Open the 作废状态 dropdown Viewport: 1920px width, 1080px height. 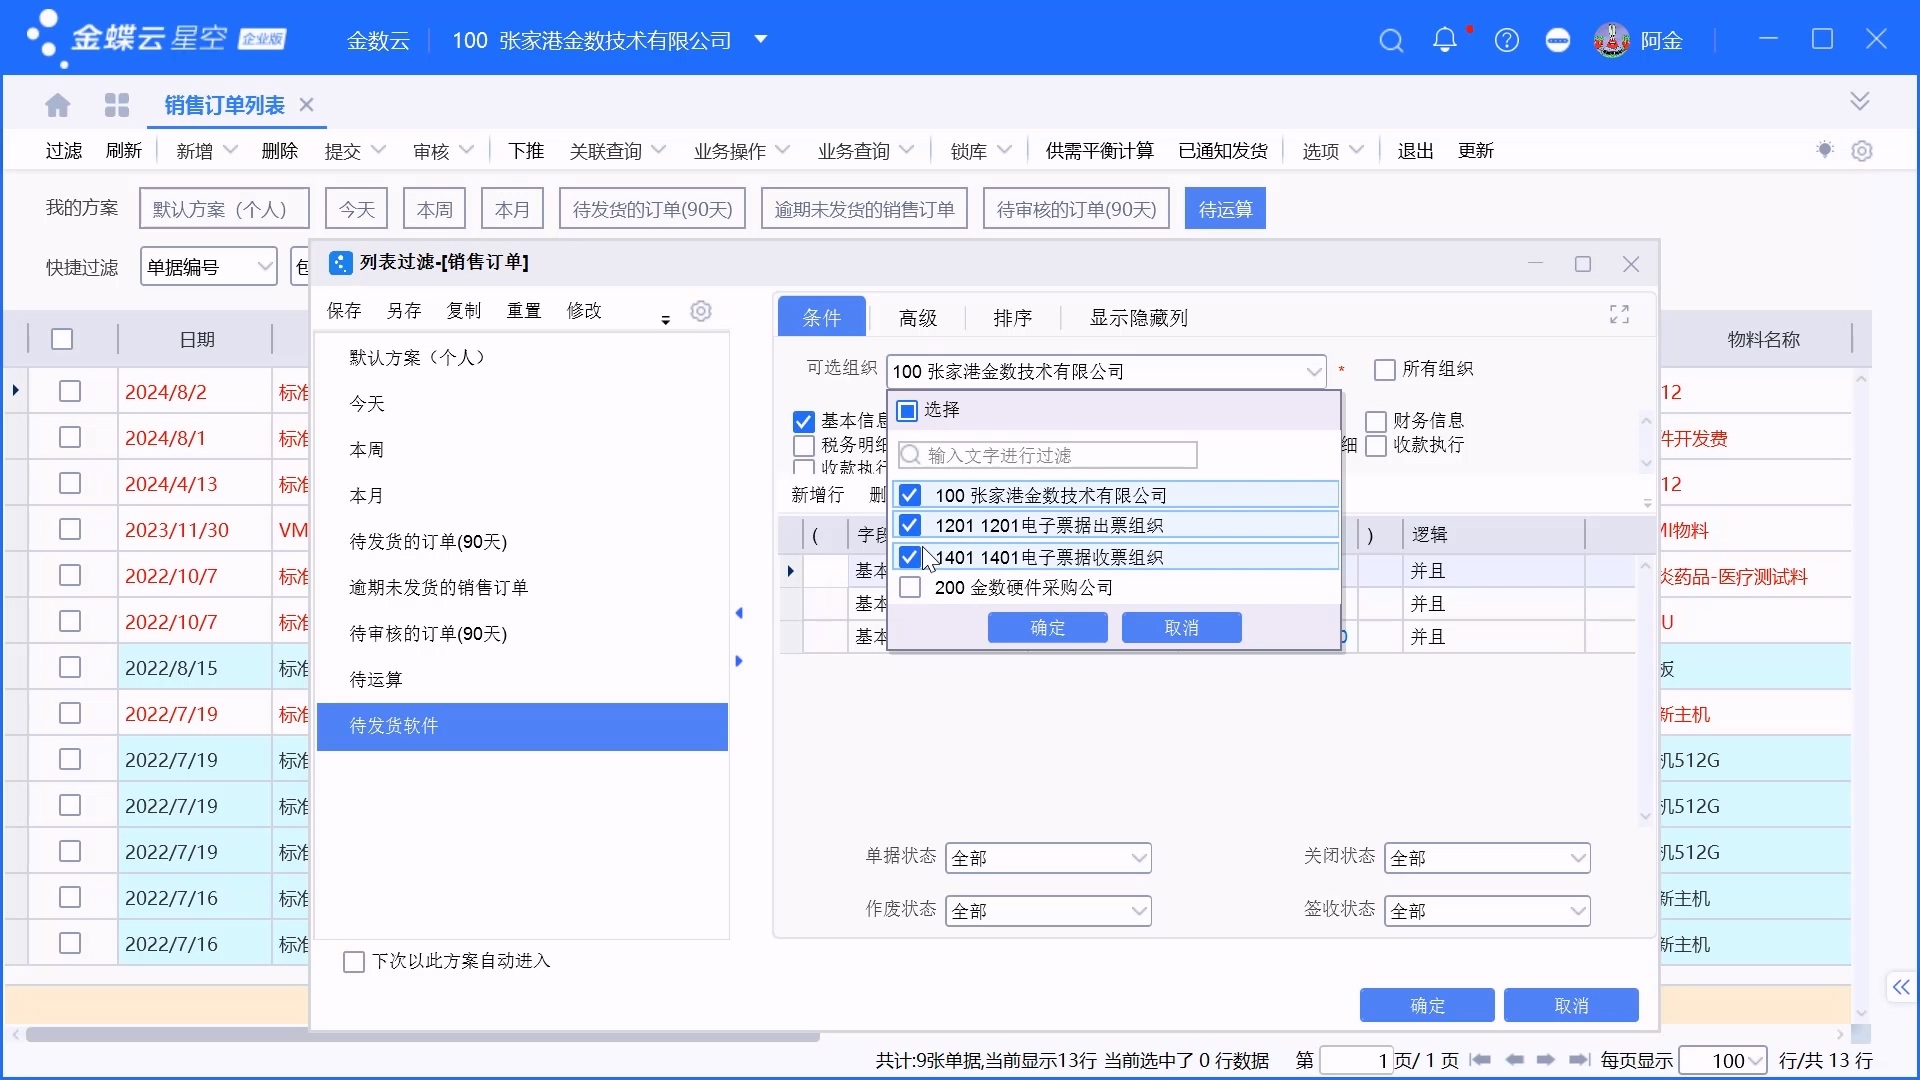pyautogui.click(x=1138, y=911)
